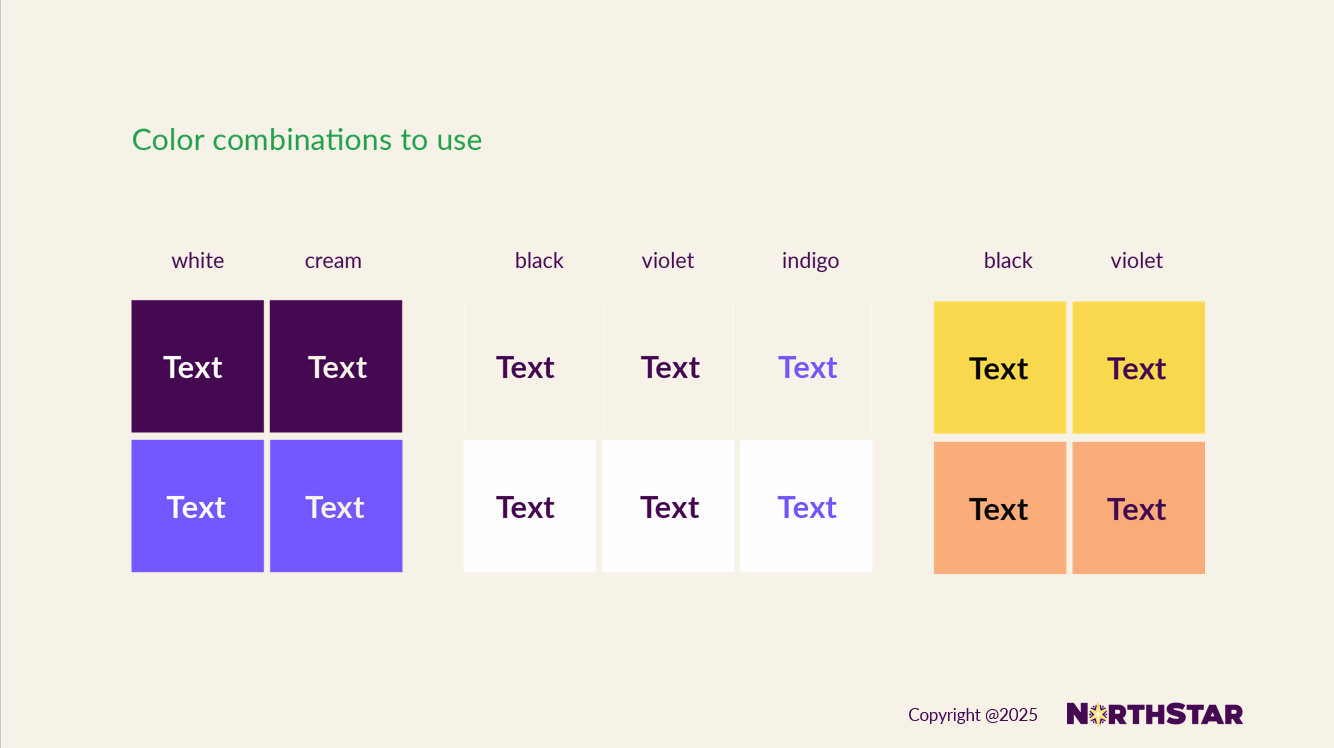The height and width of the screenshot is (748, 1334).
Task: Select white swatch with indigo Text
Action: click(806, 506)
